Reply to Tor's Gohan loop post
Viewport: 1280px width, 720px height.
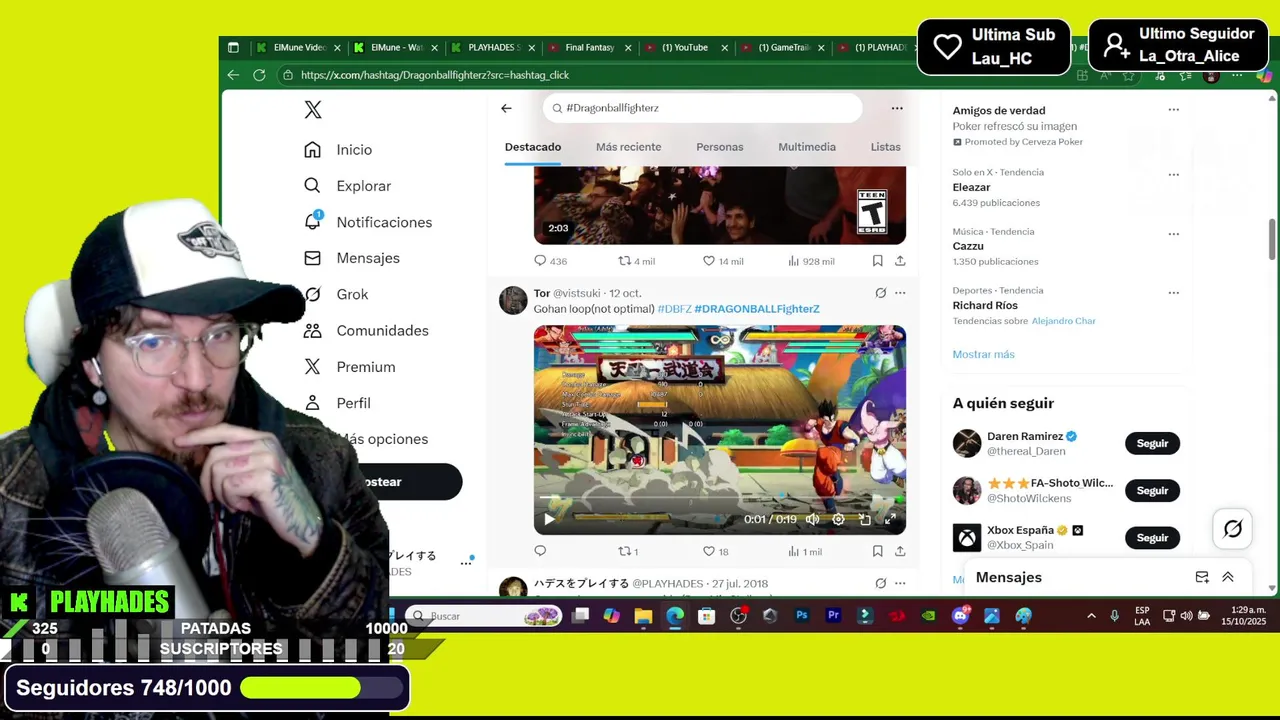540,551
